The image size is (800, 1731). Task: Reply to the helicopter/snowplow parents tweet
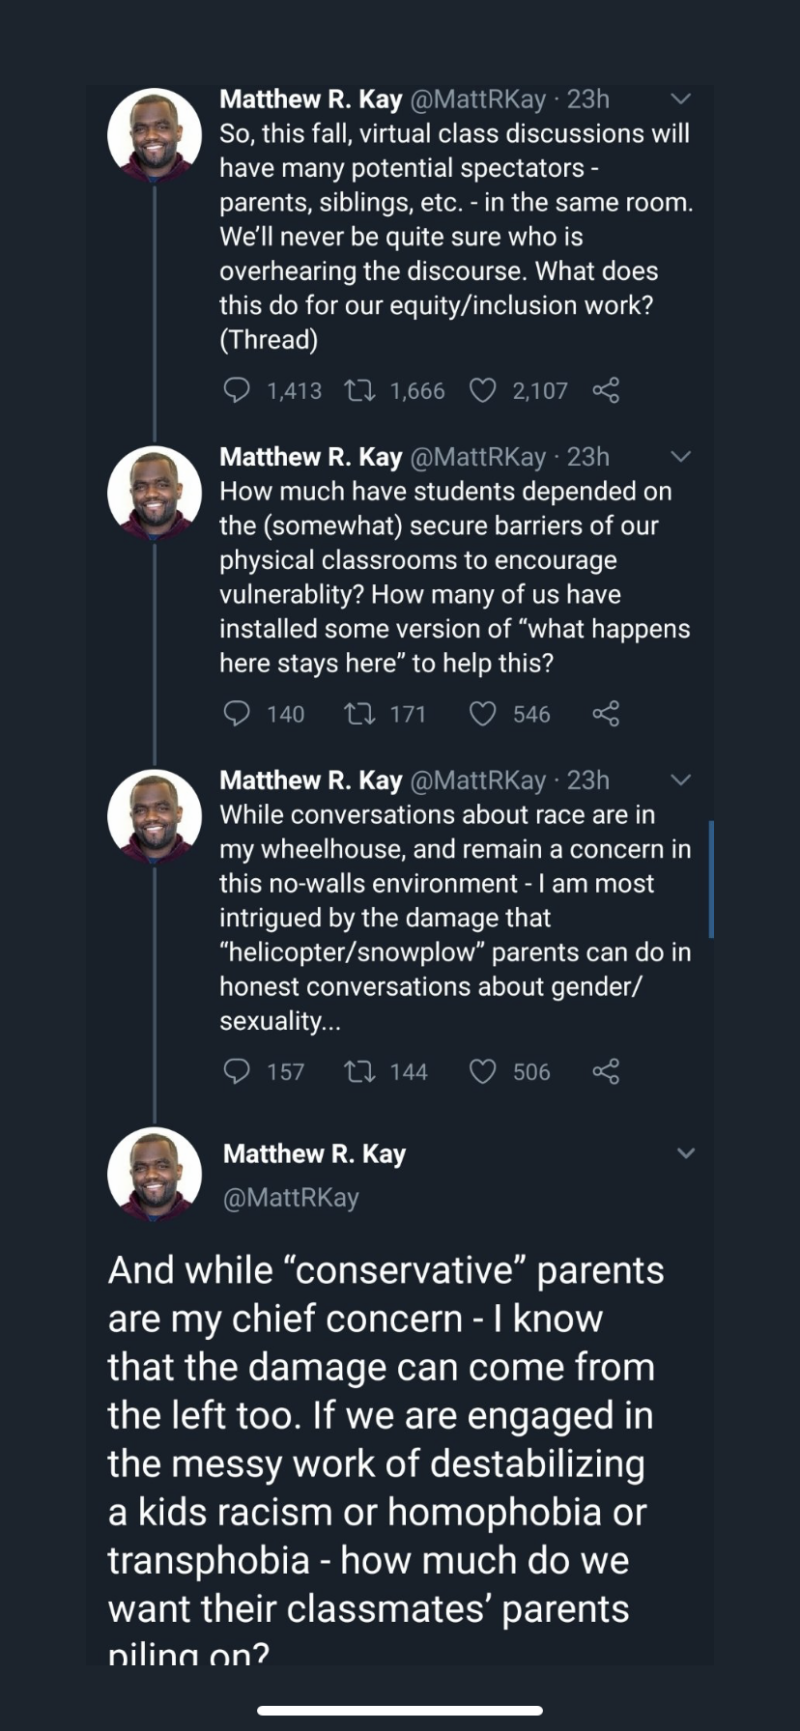click(x=236, y=1071)
